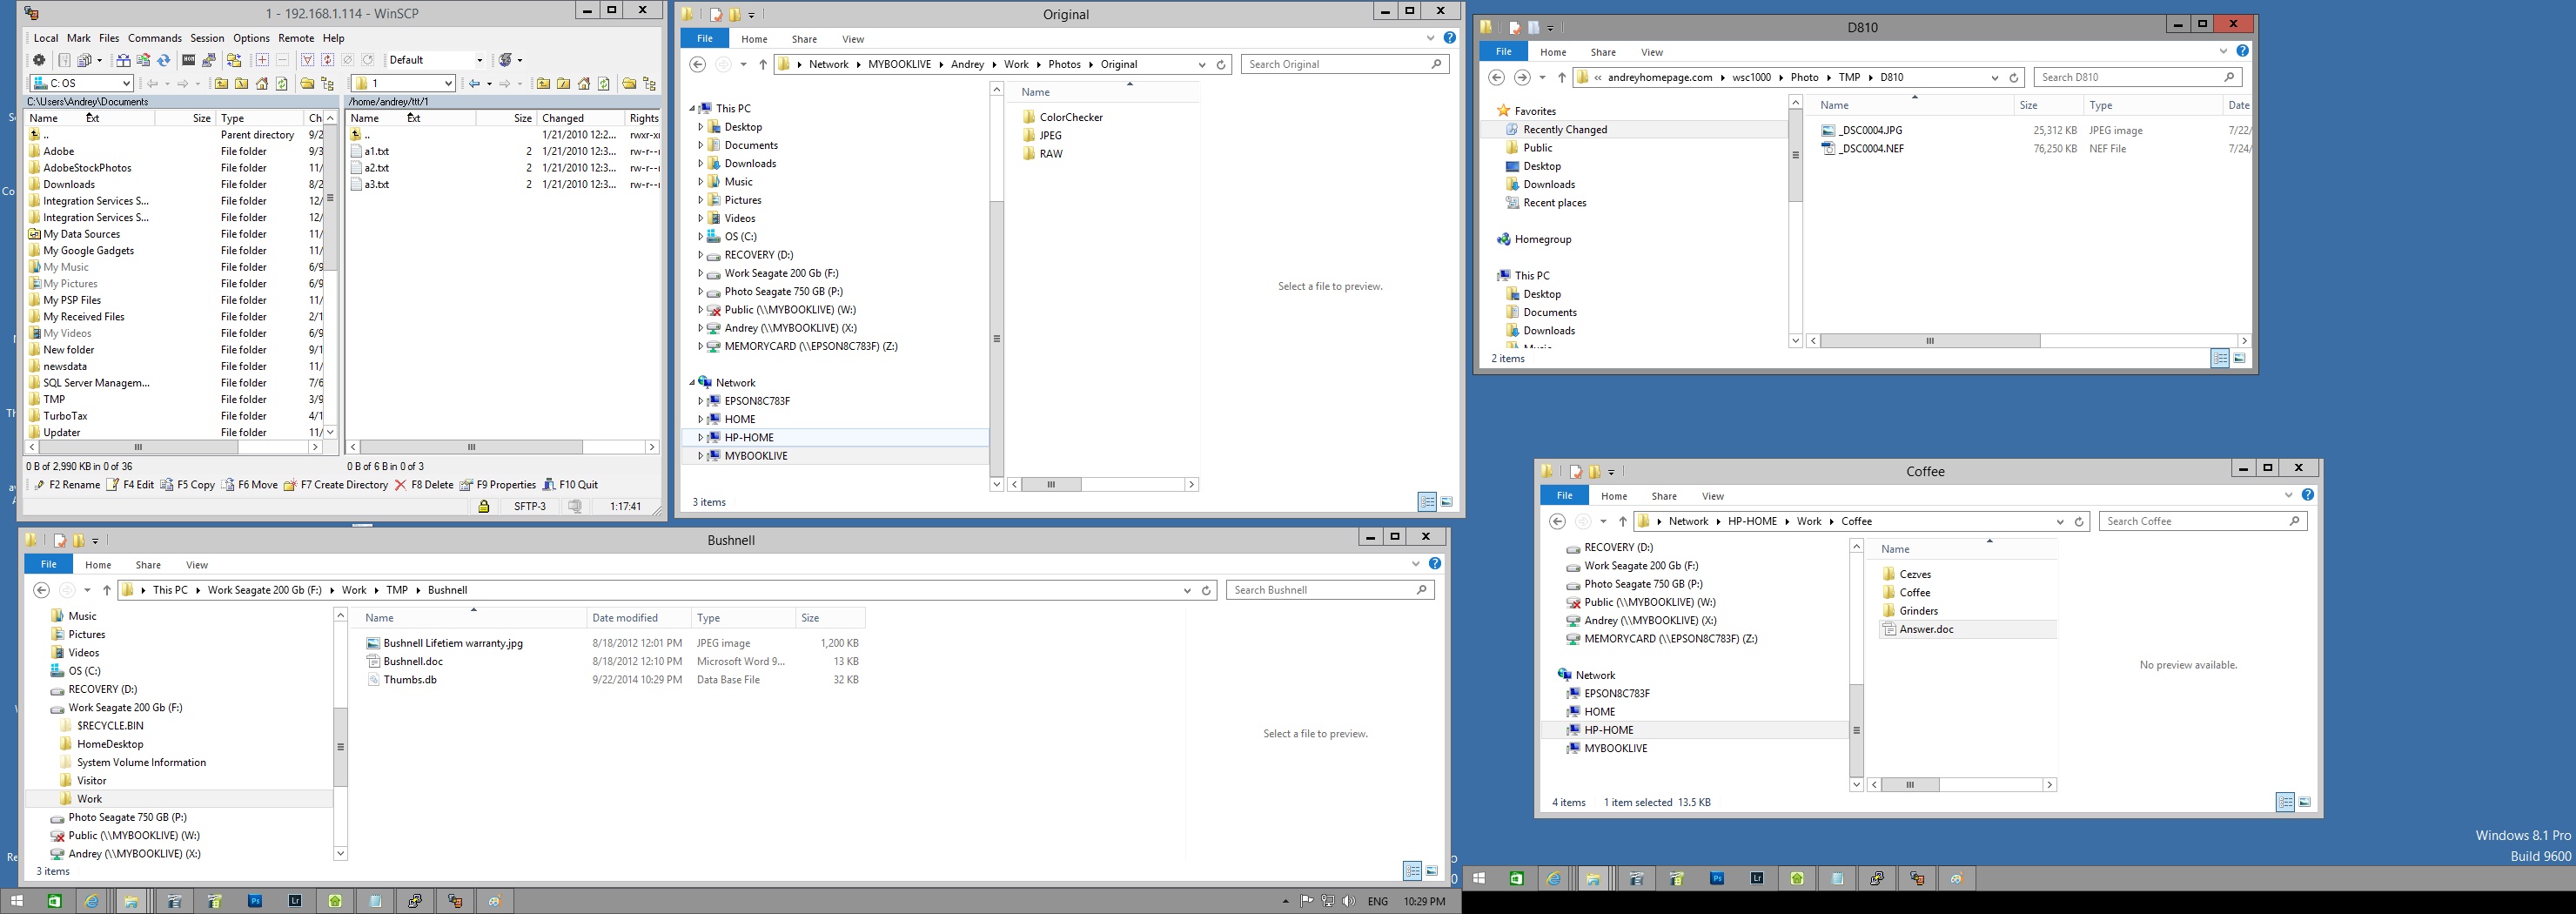Go to home directory in WinSCP local panel

click(262, 84)
